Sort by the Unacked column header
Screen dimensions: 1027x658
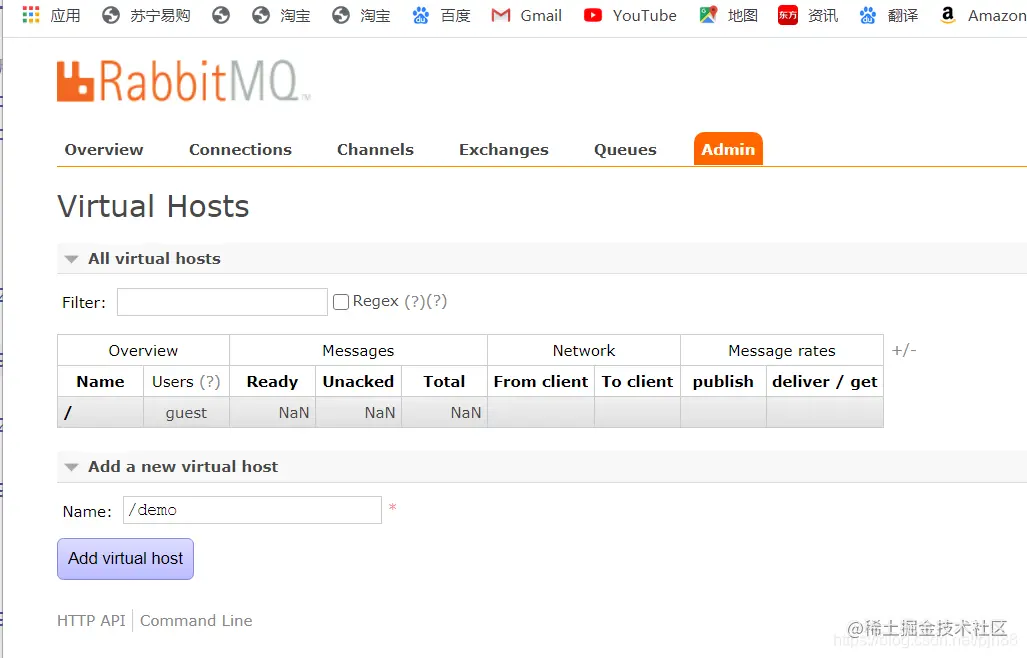358,382
